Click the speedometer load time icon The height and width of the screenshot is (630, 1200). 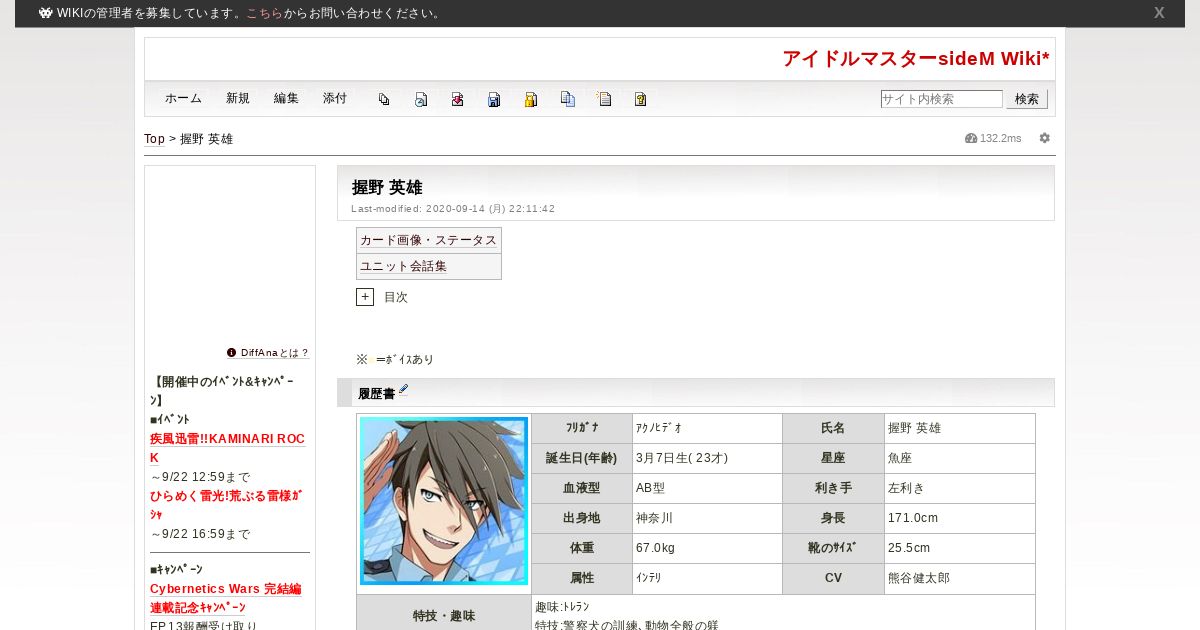(970, 138)
